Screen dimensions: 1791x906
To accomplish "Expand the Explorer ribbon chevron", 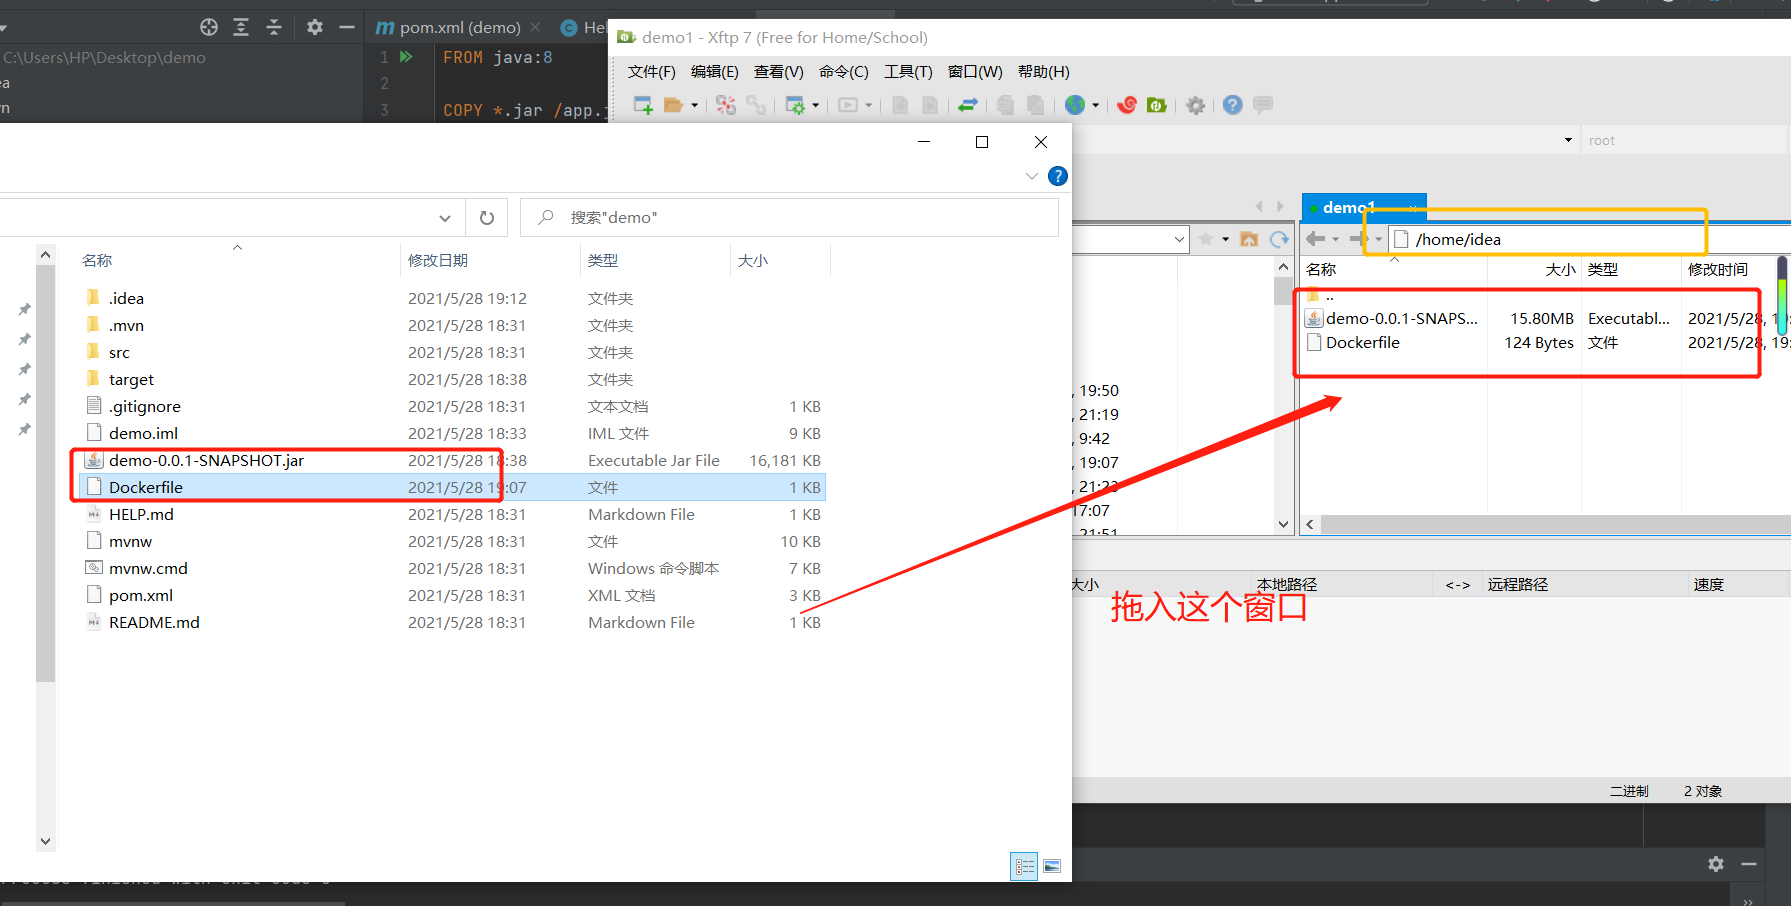I will (1032, 176).
